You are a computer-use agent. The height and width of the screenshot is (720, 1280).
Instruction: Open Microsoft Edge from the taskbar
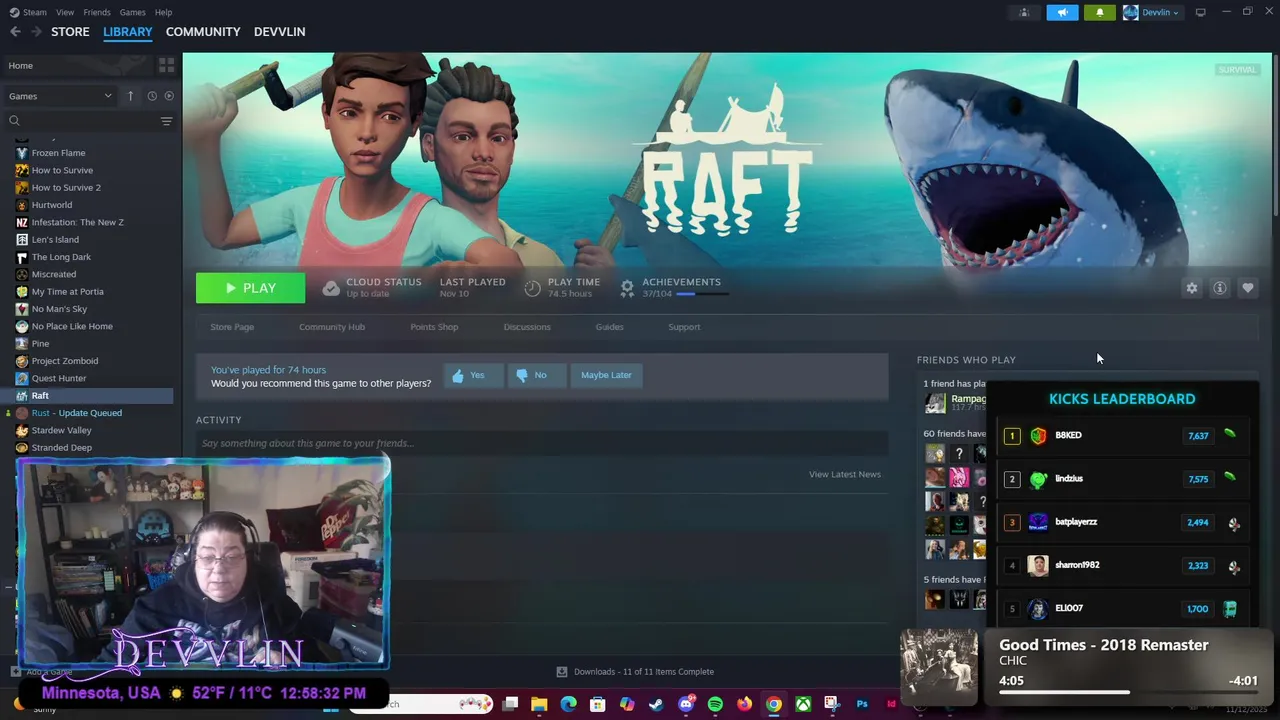568,704
